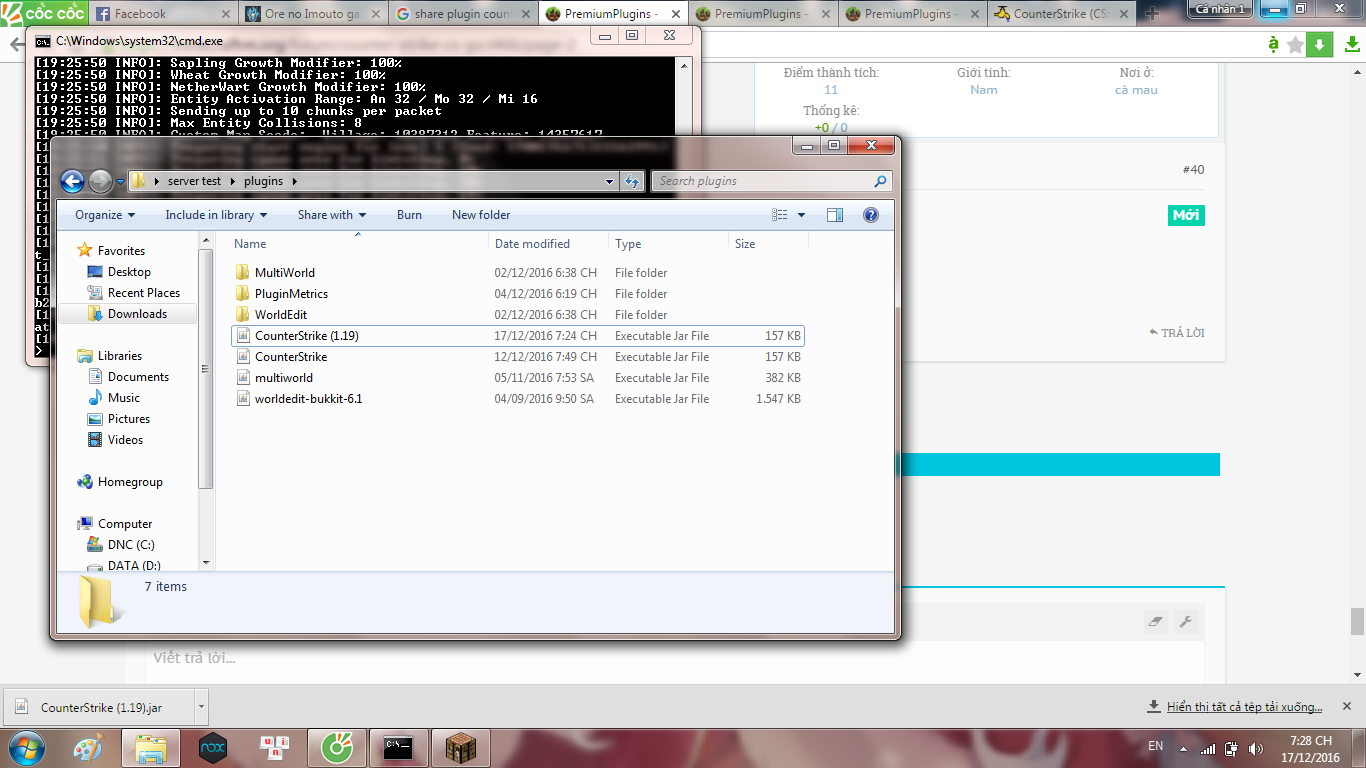Open Paint from the taskbar
1366x768 pixels.
pyautogui.click(x=88, y=747)
